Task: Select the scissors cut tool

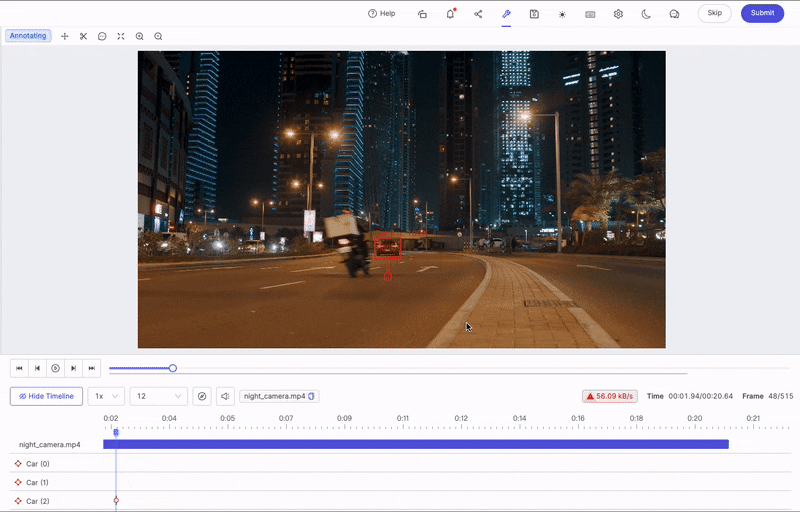Action: click(83, 36)
